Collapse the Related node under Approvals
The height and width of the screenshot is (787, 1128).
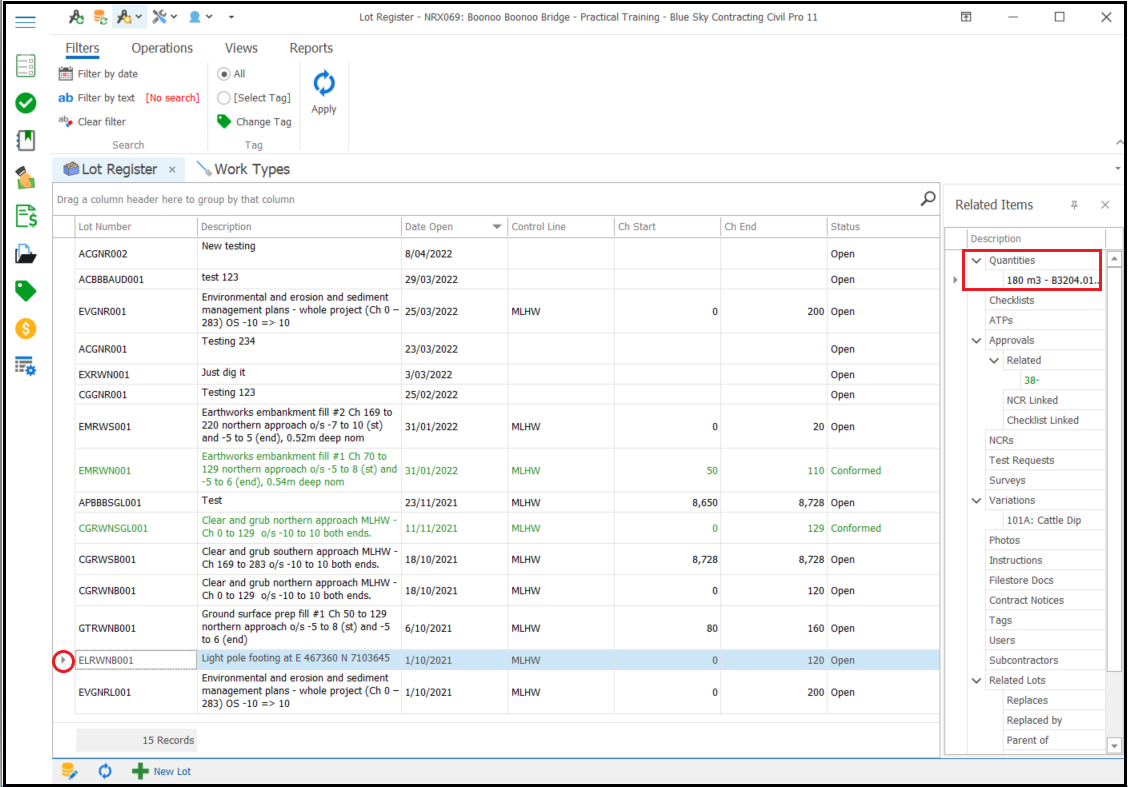994,360
